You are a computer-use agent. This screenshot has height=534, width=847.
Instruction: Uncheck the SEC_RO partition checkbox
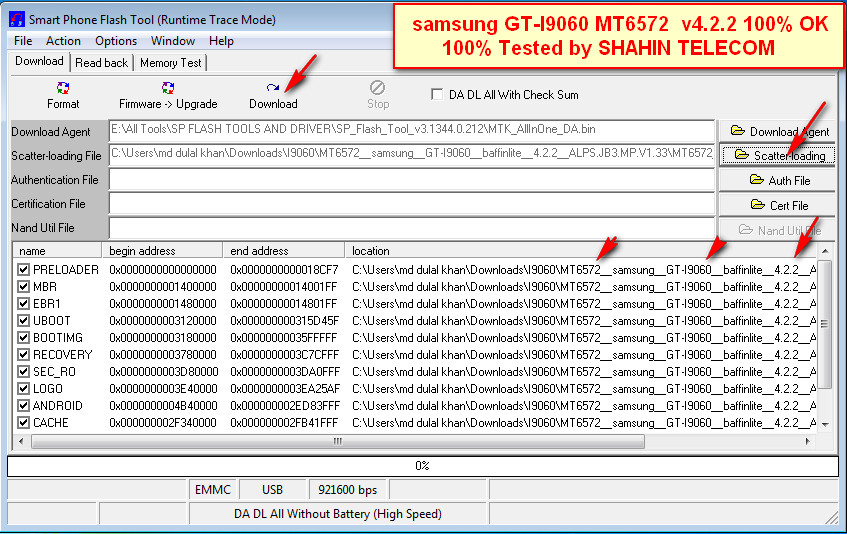23,371
